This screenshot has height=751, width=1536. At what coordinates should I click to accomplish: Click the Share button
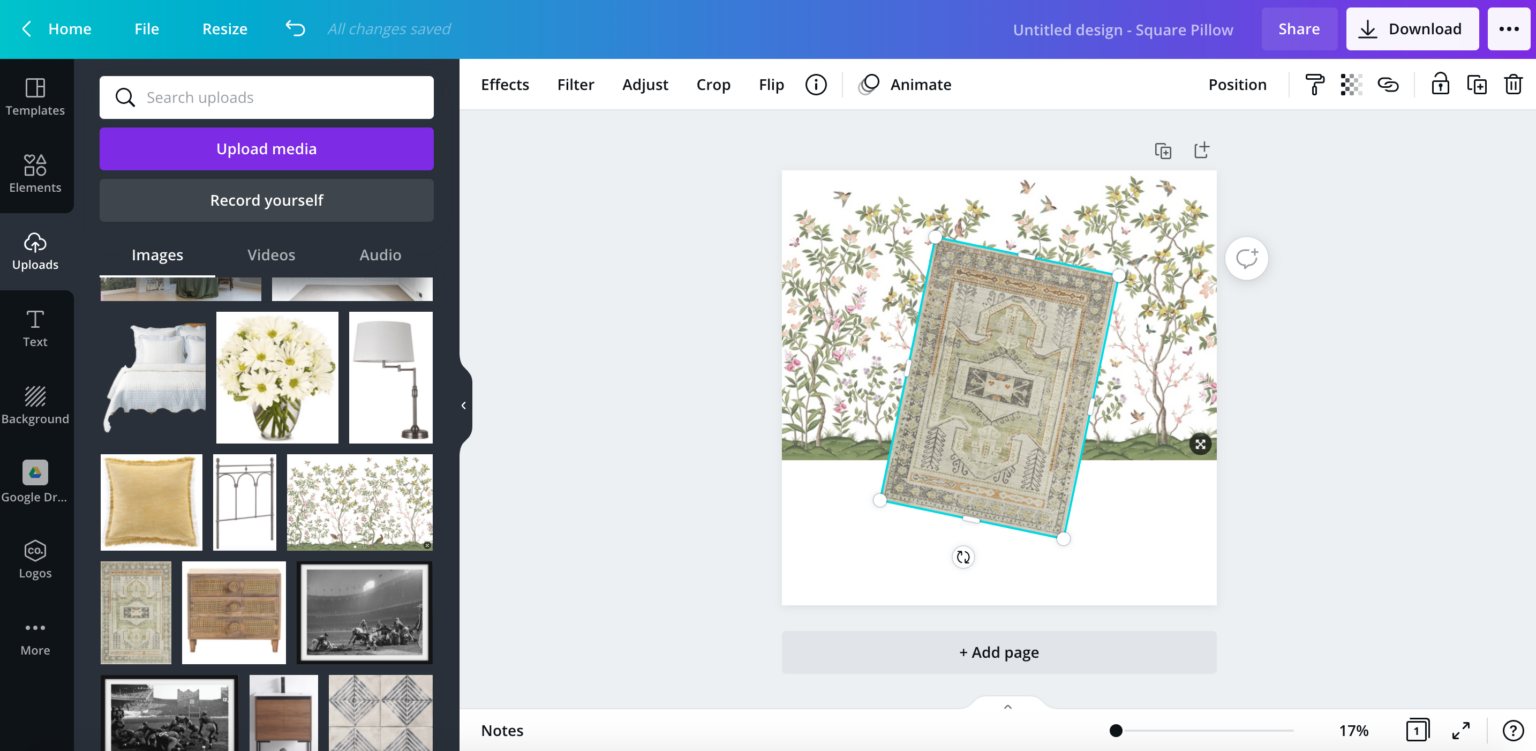(1299, 29)
